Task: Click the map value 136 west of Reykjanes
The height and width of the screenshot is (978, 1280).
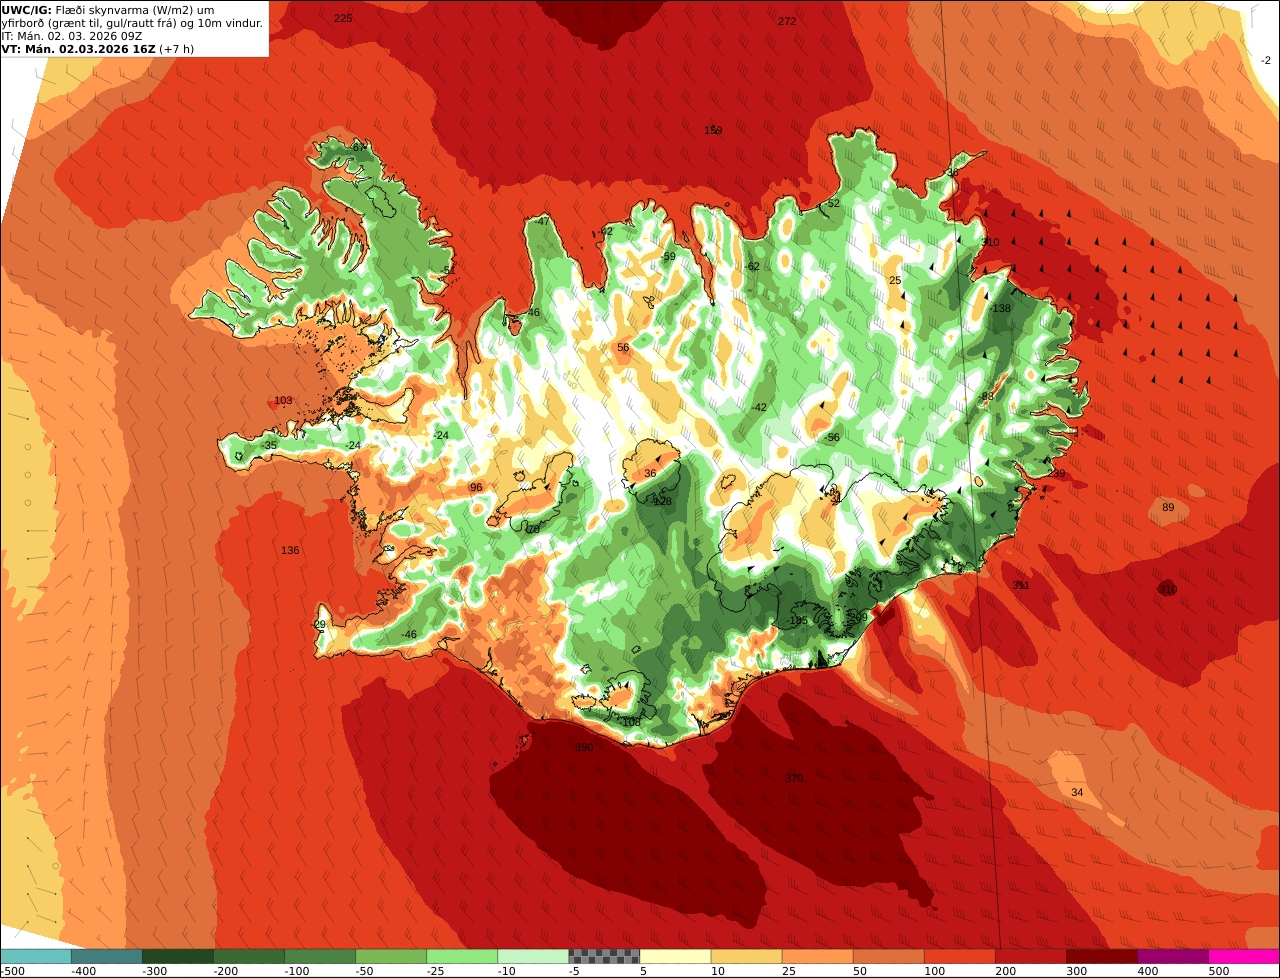Action: (x=290, y=550)
